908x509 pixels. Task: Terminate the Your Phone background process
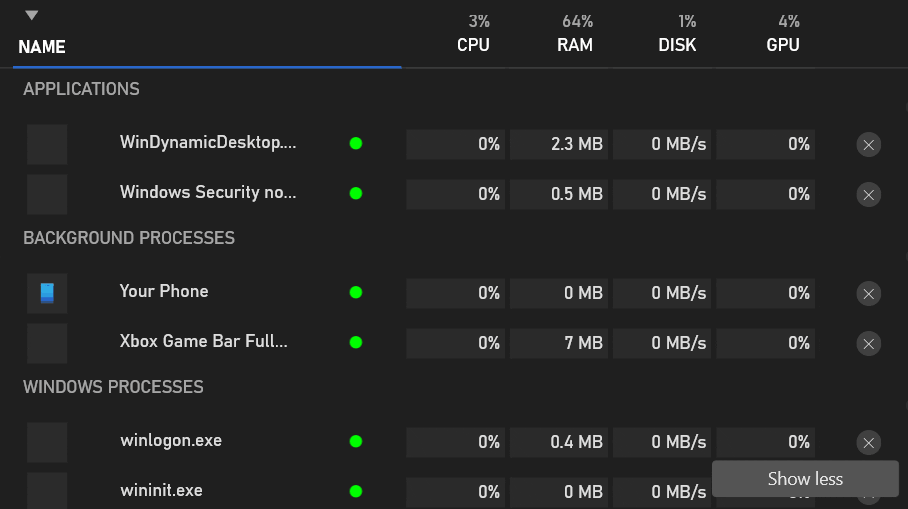click(x=869, y=293)
